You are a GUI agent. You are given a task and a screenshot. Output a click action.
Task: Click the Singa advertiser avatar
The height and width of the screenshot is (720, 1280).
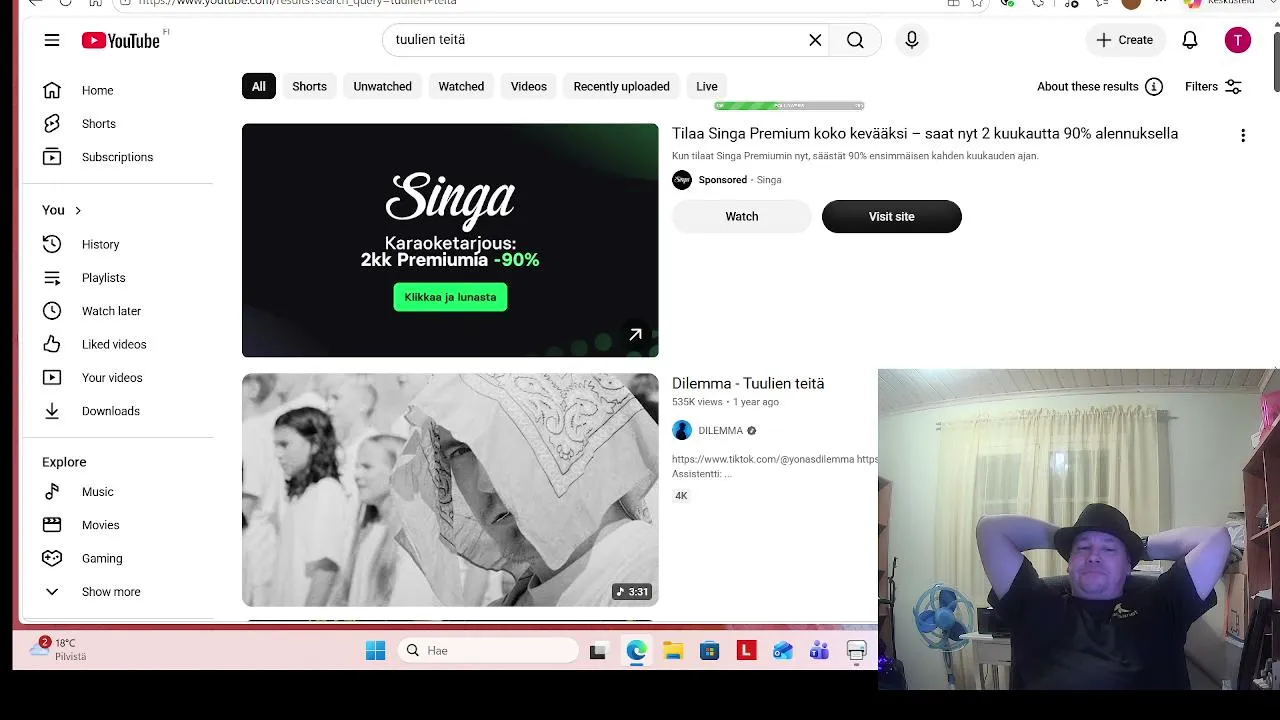pyautogui.click(x=682, y=180)
